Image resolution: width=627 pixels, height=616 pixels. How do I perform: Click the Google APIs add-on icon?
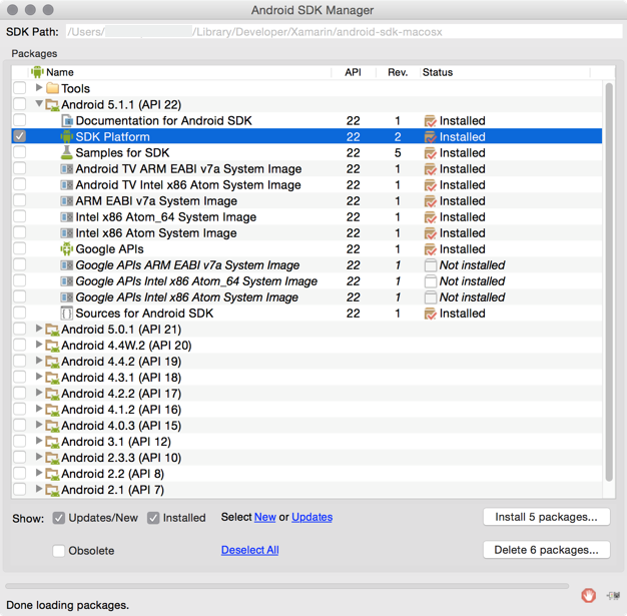pyautogui.click(x=67, y=249)
